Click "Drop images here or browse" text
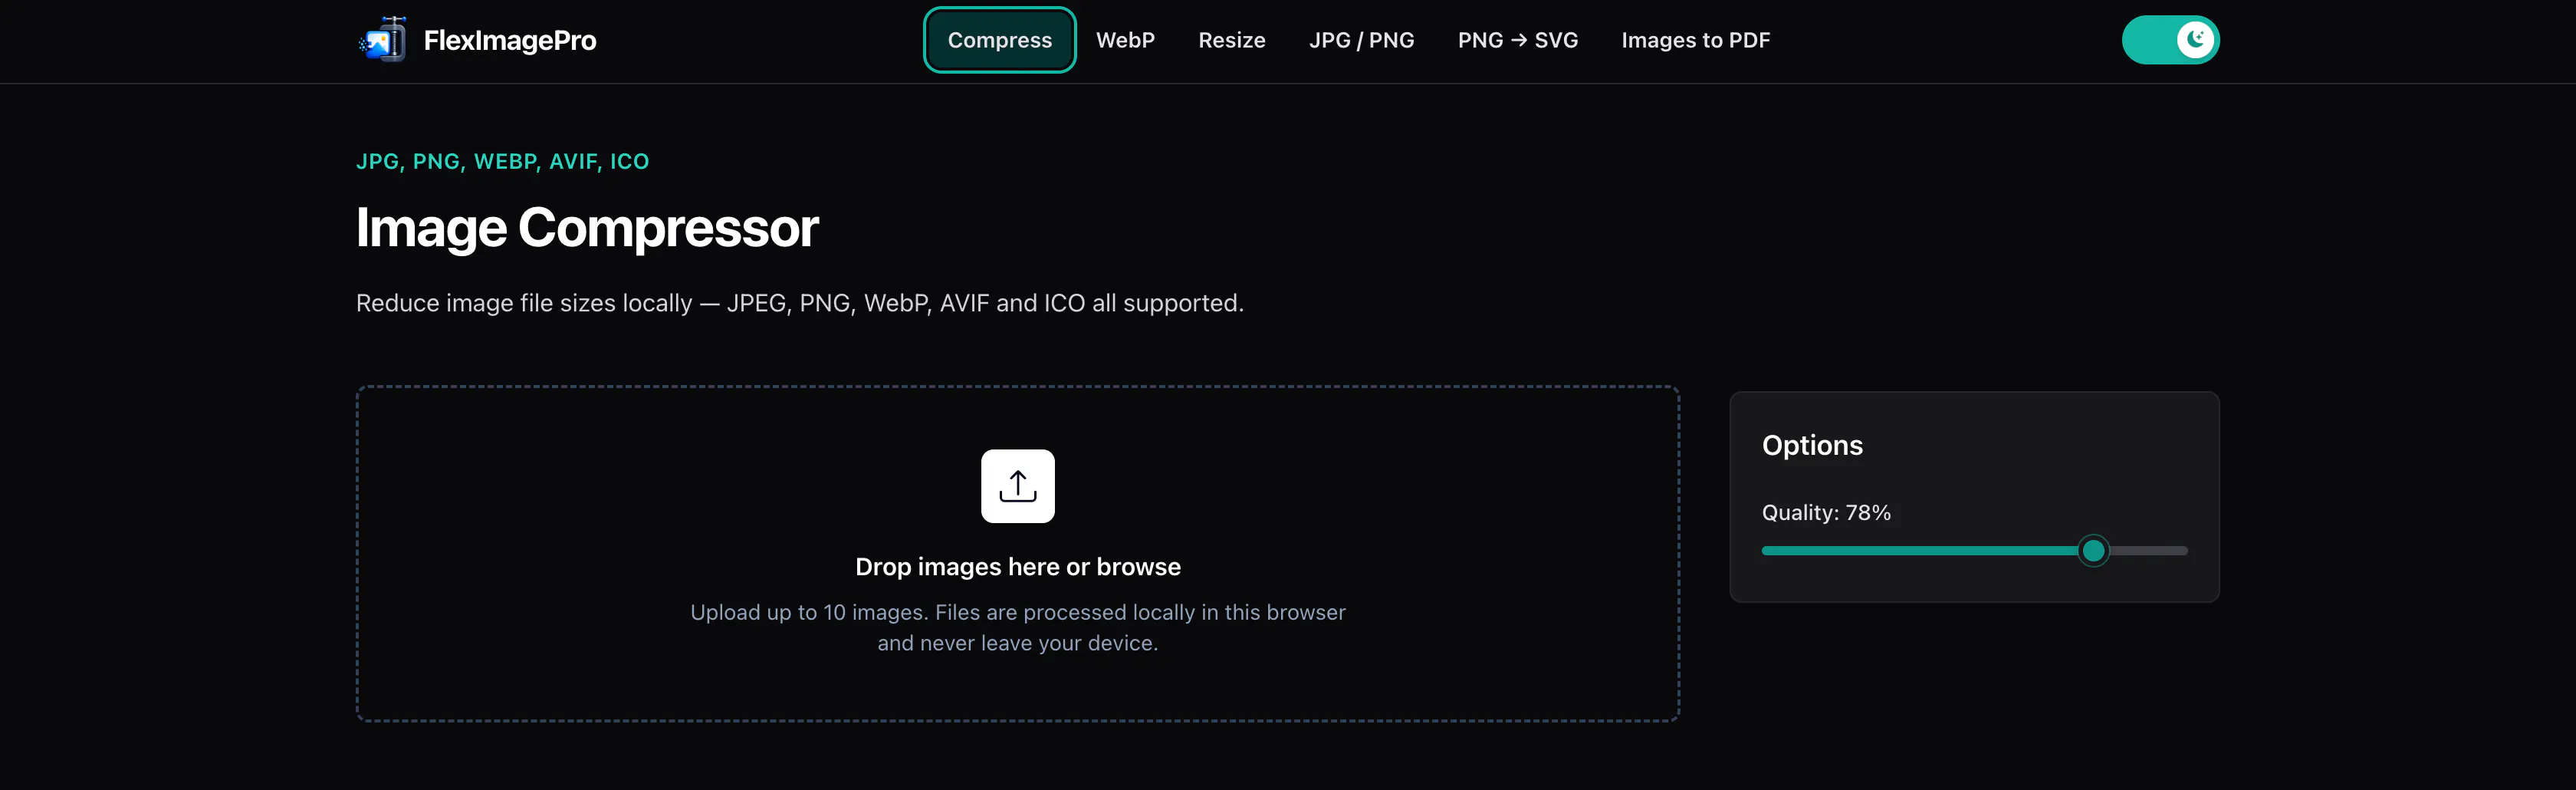2576x790 pixels. tap(1017, 567)
